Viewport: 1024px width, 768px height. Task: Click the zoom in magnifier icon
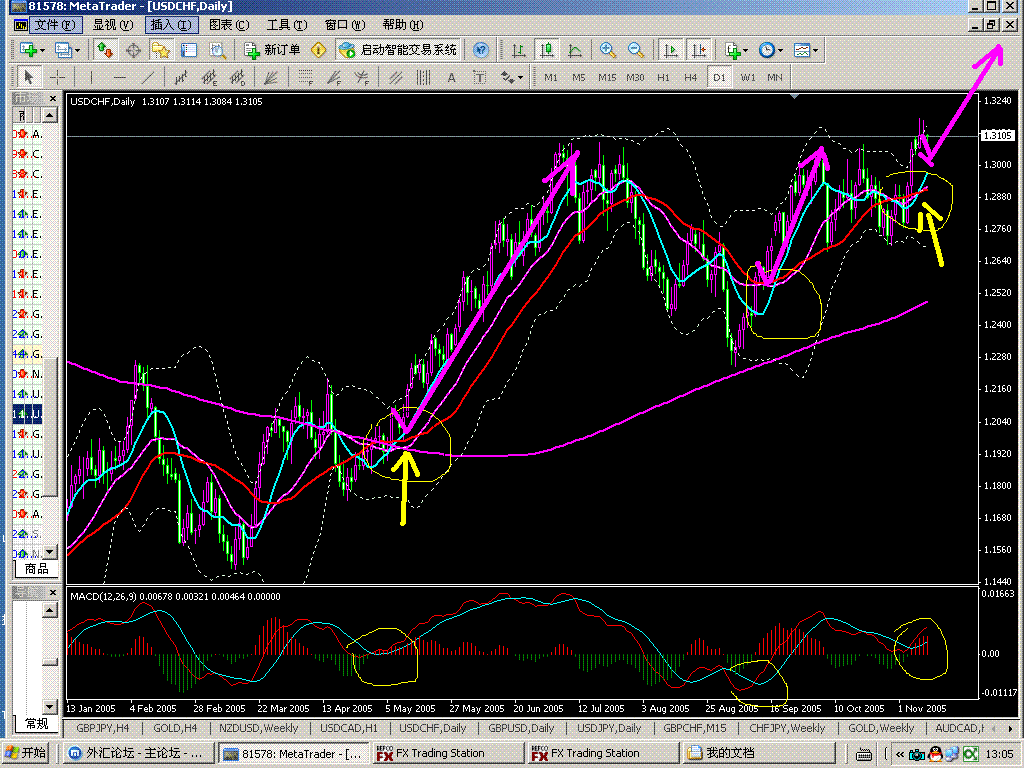pyautogui.click(x=608, y=49)
